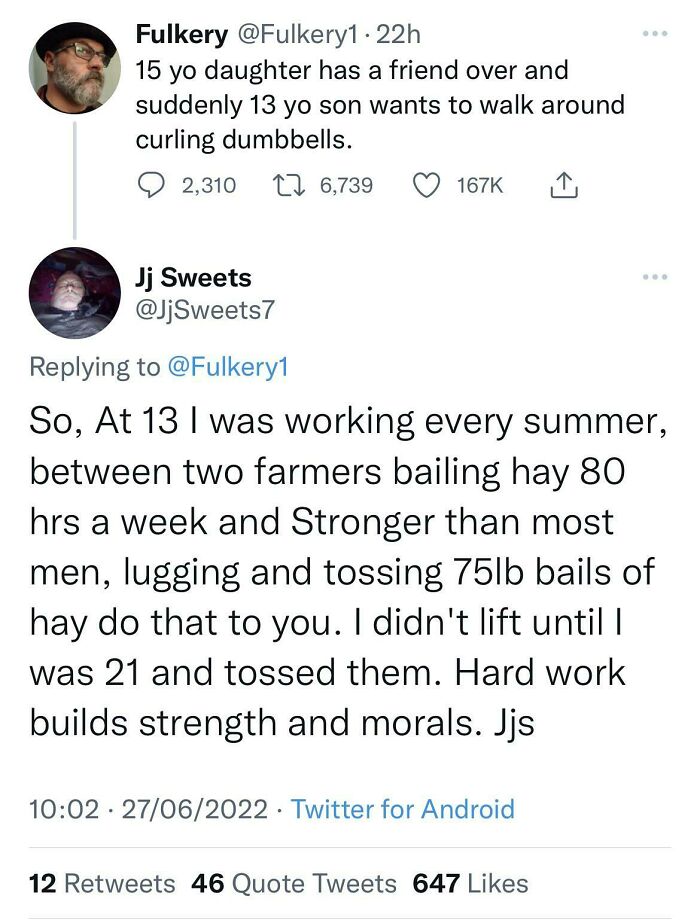700x920 pixels.
Task: View the 647 Likes list
Action: click(x=471, y=883)
